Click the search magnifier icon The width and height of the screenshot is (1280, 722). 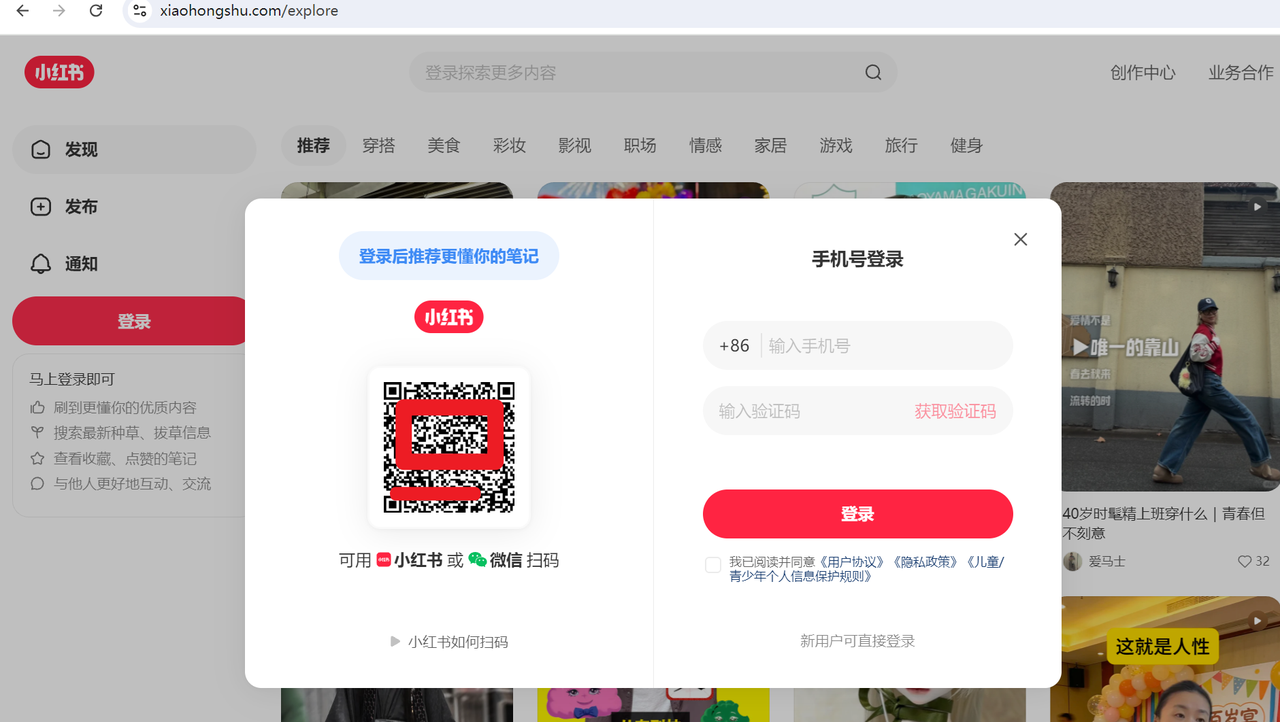873,72
